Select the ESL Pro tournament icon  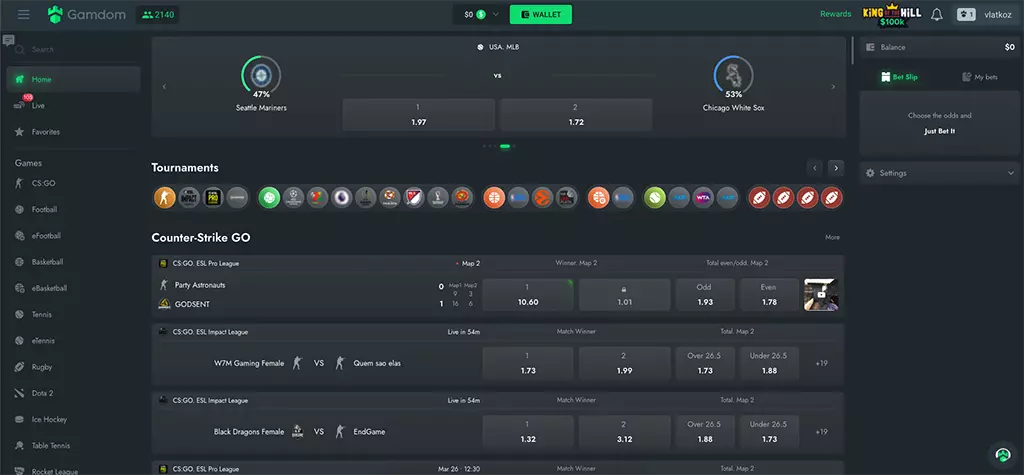(x=213, y=197)
